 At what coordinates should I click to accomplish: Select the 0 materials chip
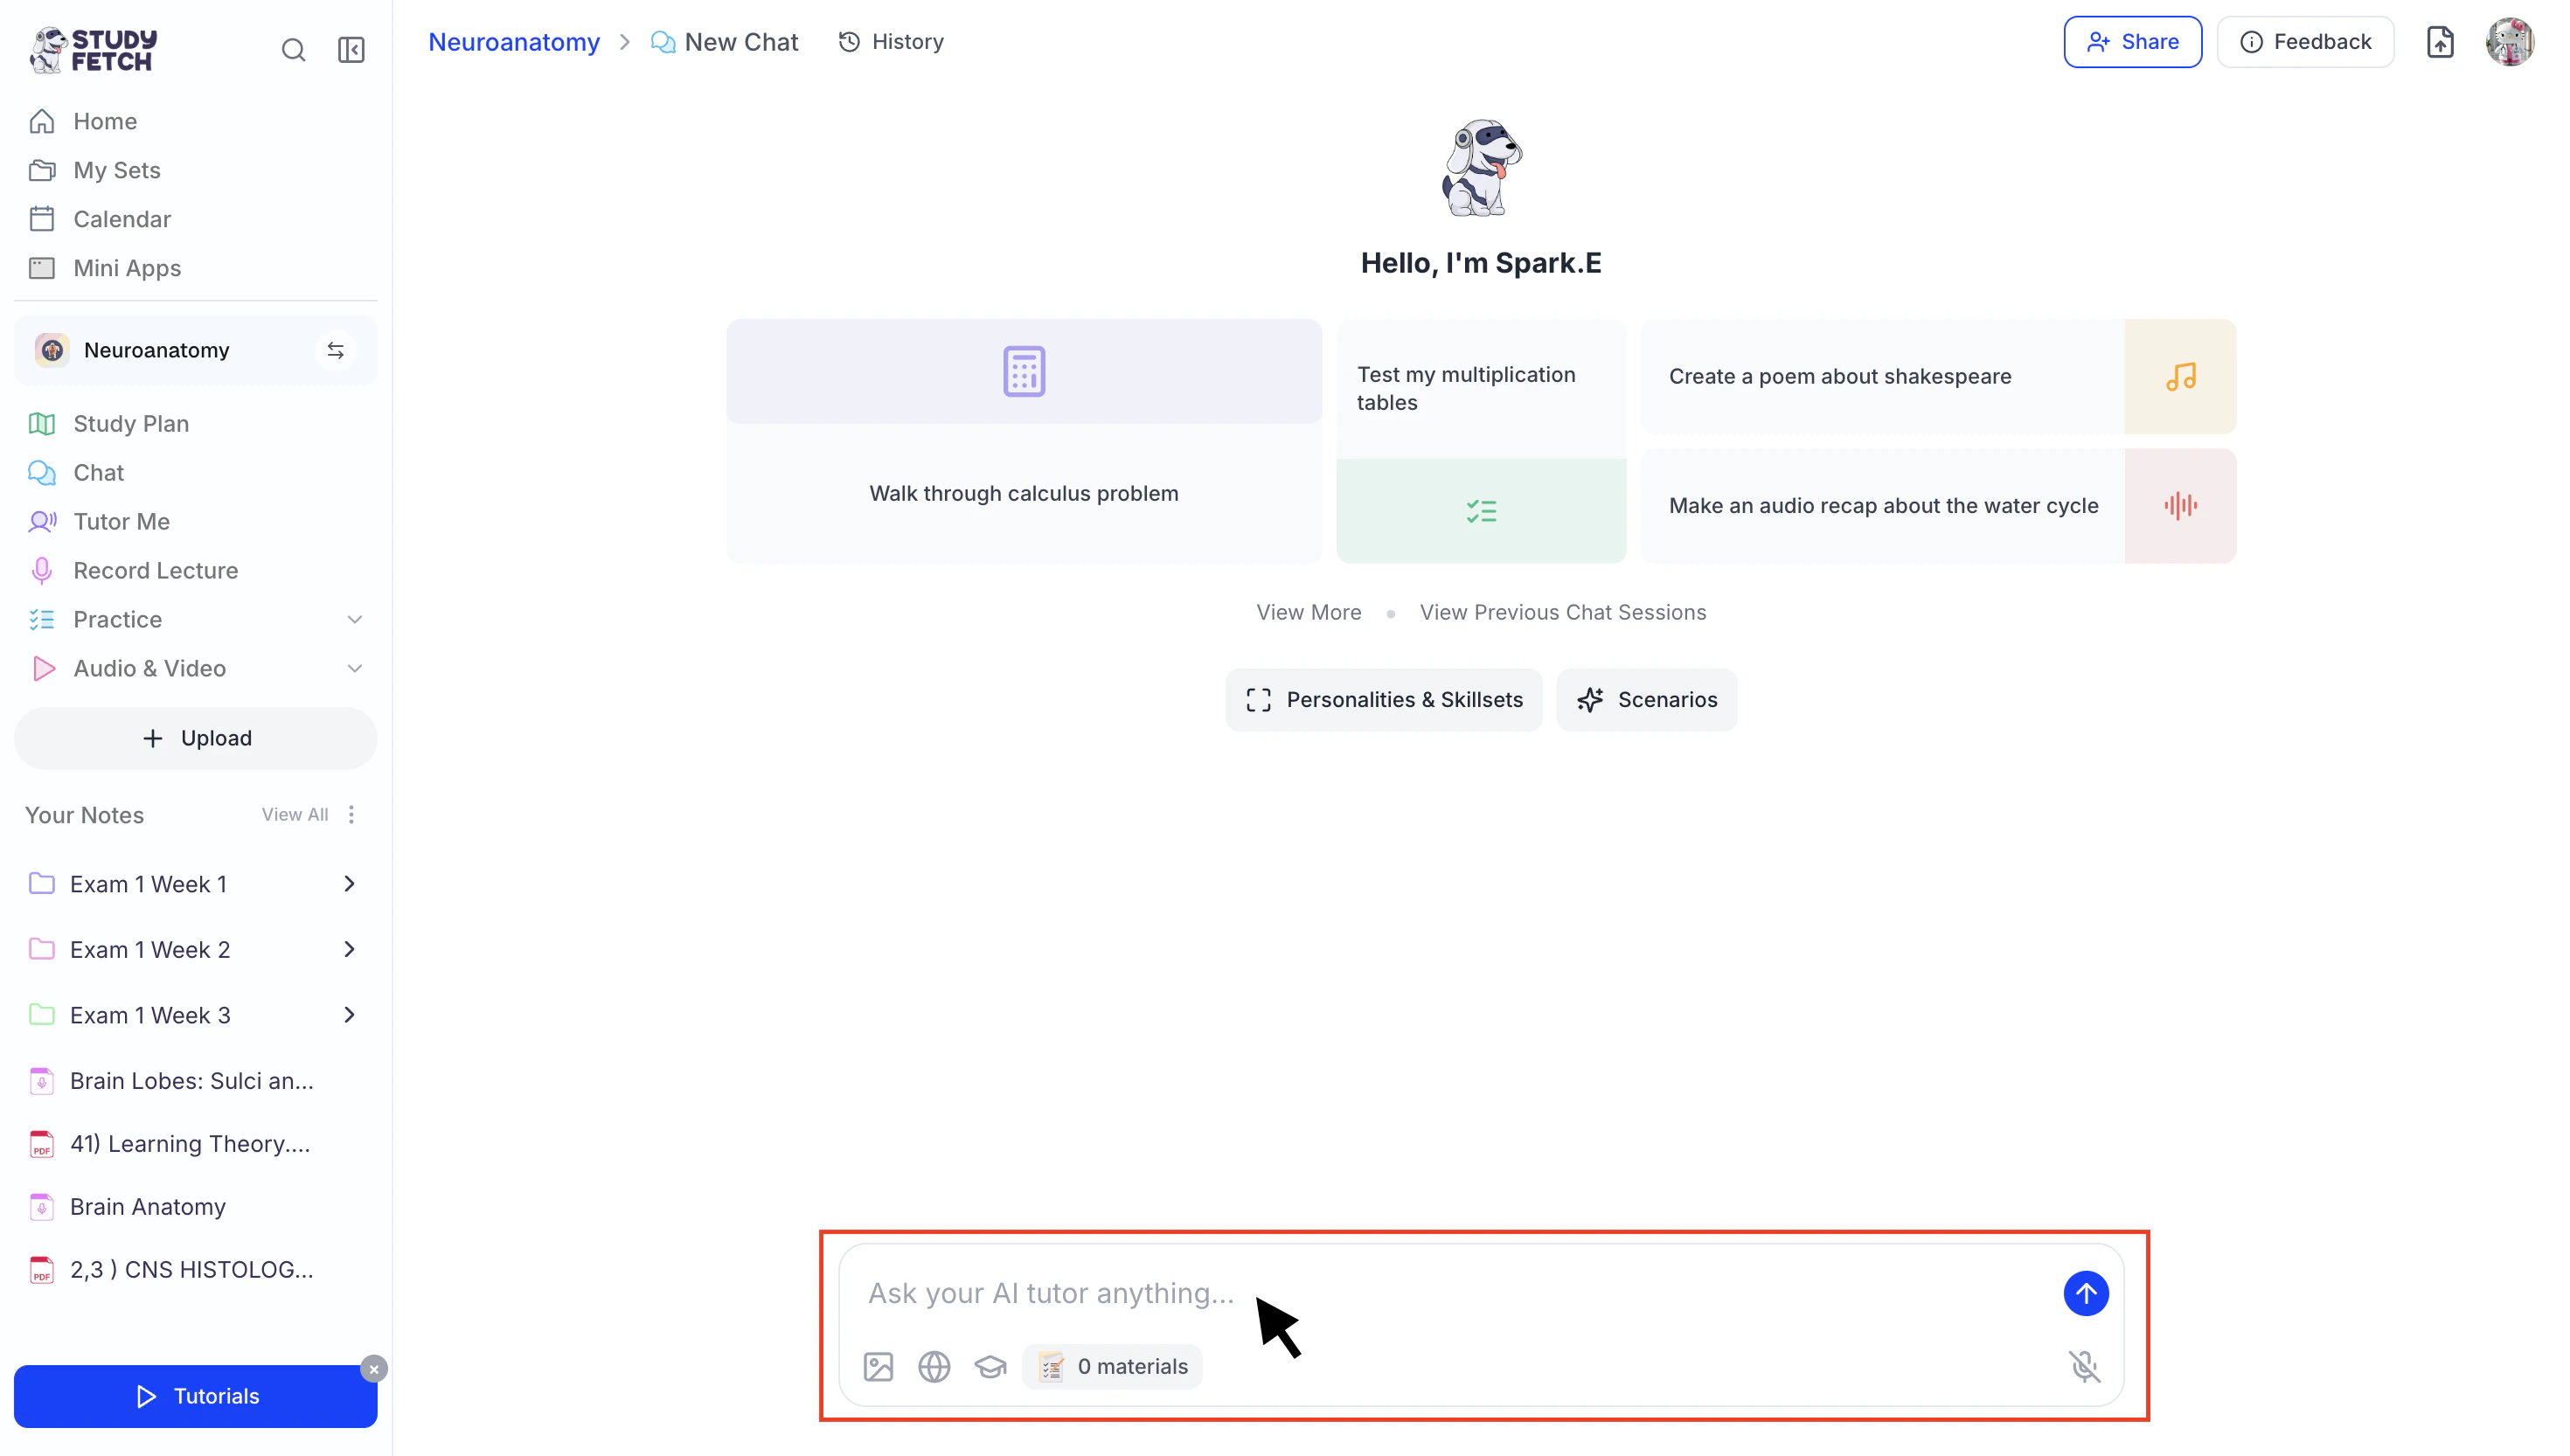tap(1112, 1366)
